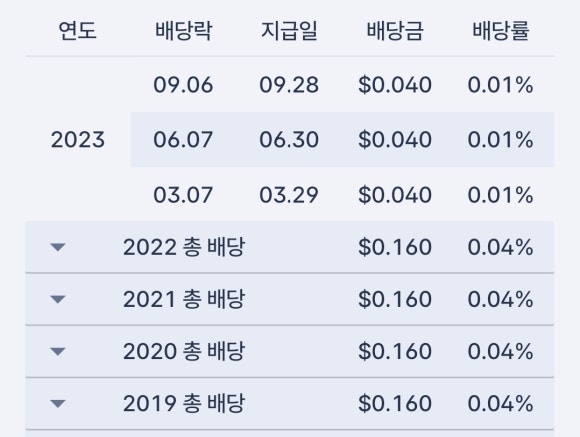Click payment date 09.28
Image resolution: width=580 pixels, height=437 pixels.
point(289,85)
